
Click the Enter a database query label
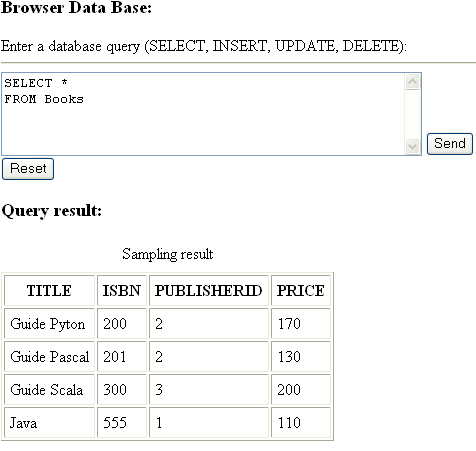(204, 46)
